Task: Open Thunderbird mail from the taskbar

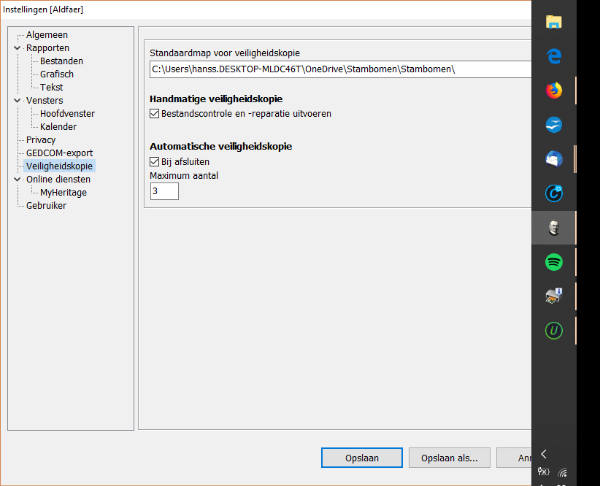Action: tap(554, 125)
